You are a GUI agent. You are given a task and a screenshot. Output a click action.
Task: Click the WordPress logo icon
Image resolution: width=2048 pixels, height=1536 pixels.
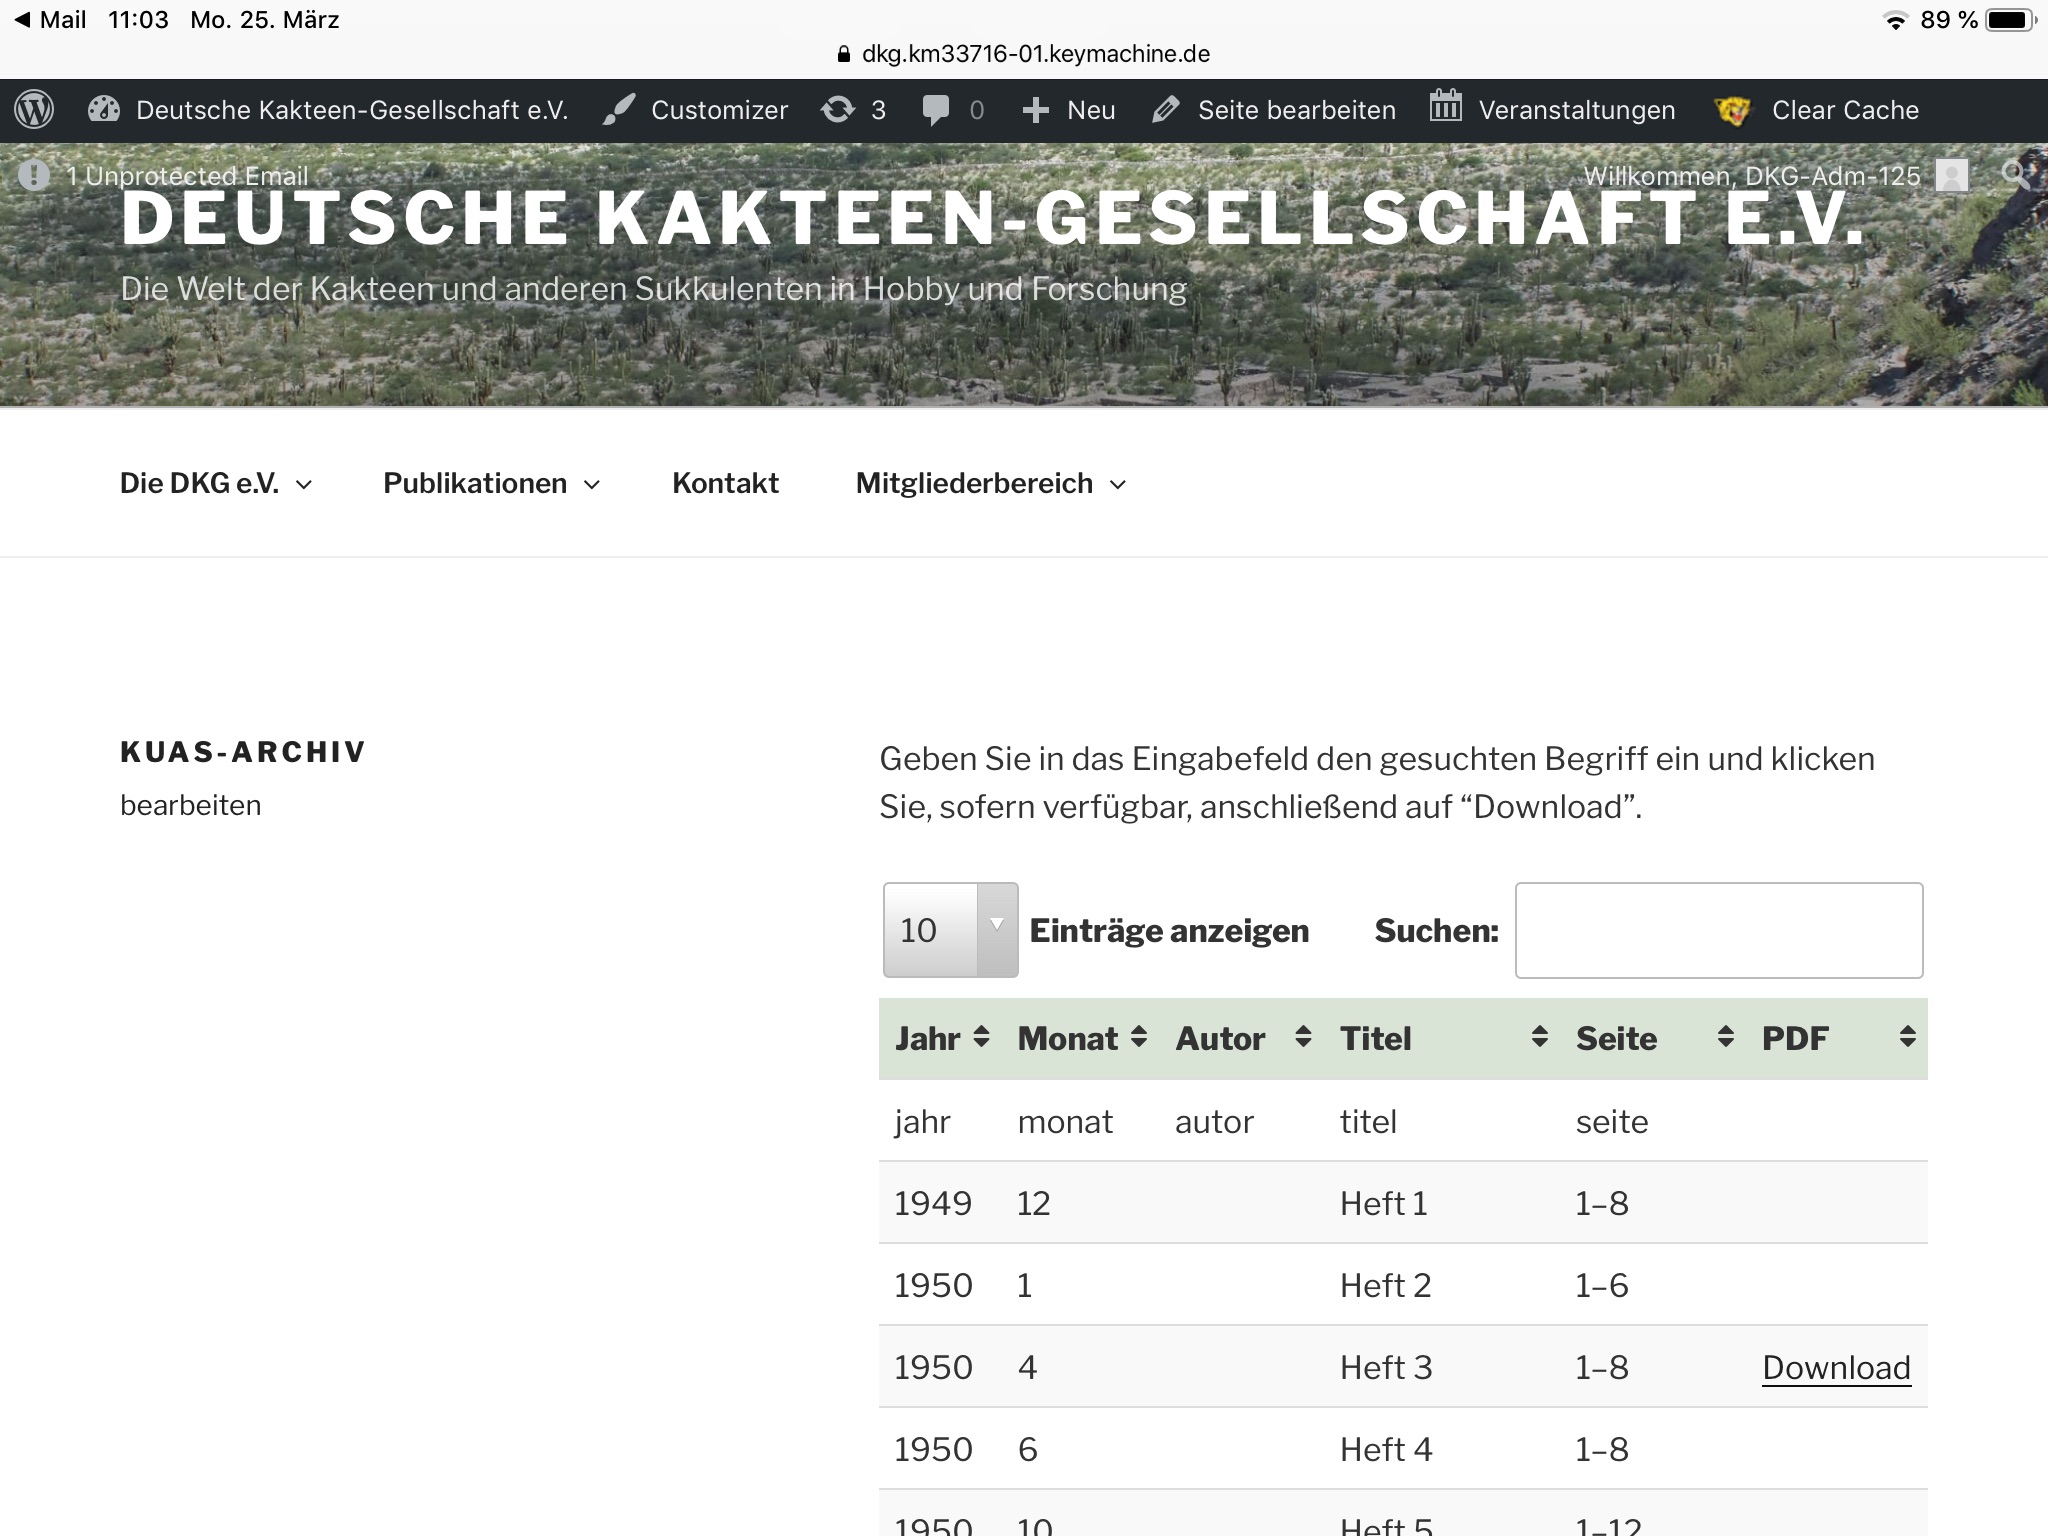(35, 110)
